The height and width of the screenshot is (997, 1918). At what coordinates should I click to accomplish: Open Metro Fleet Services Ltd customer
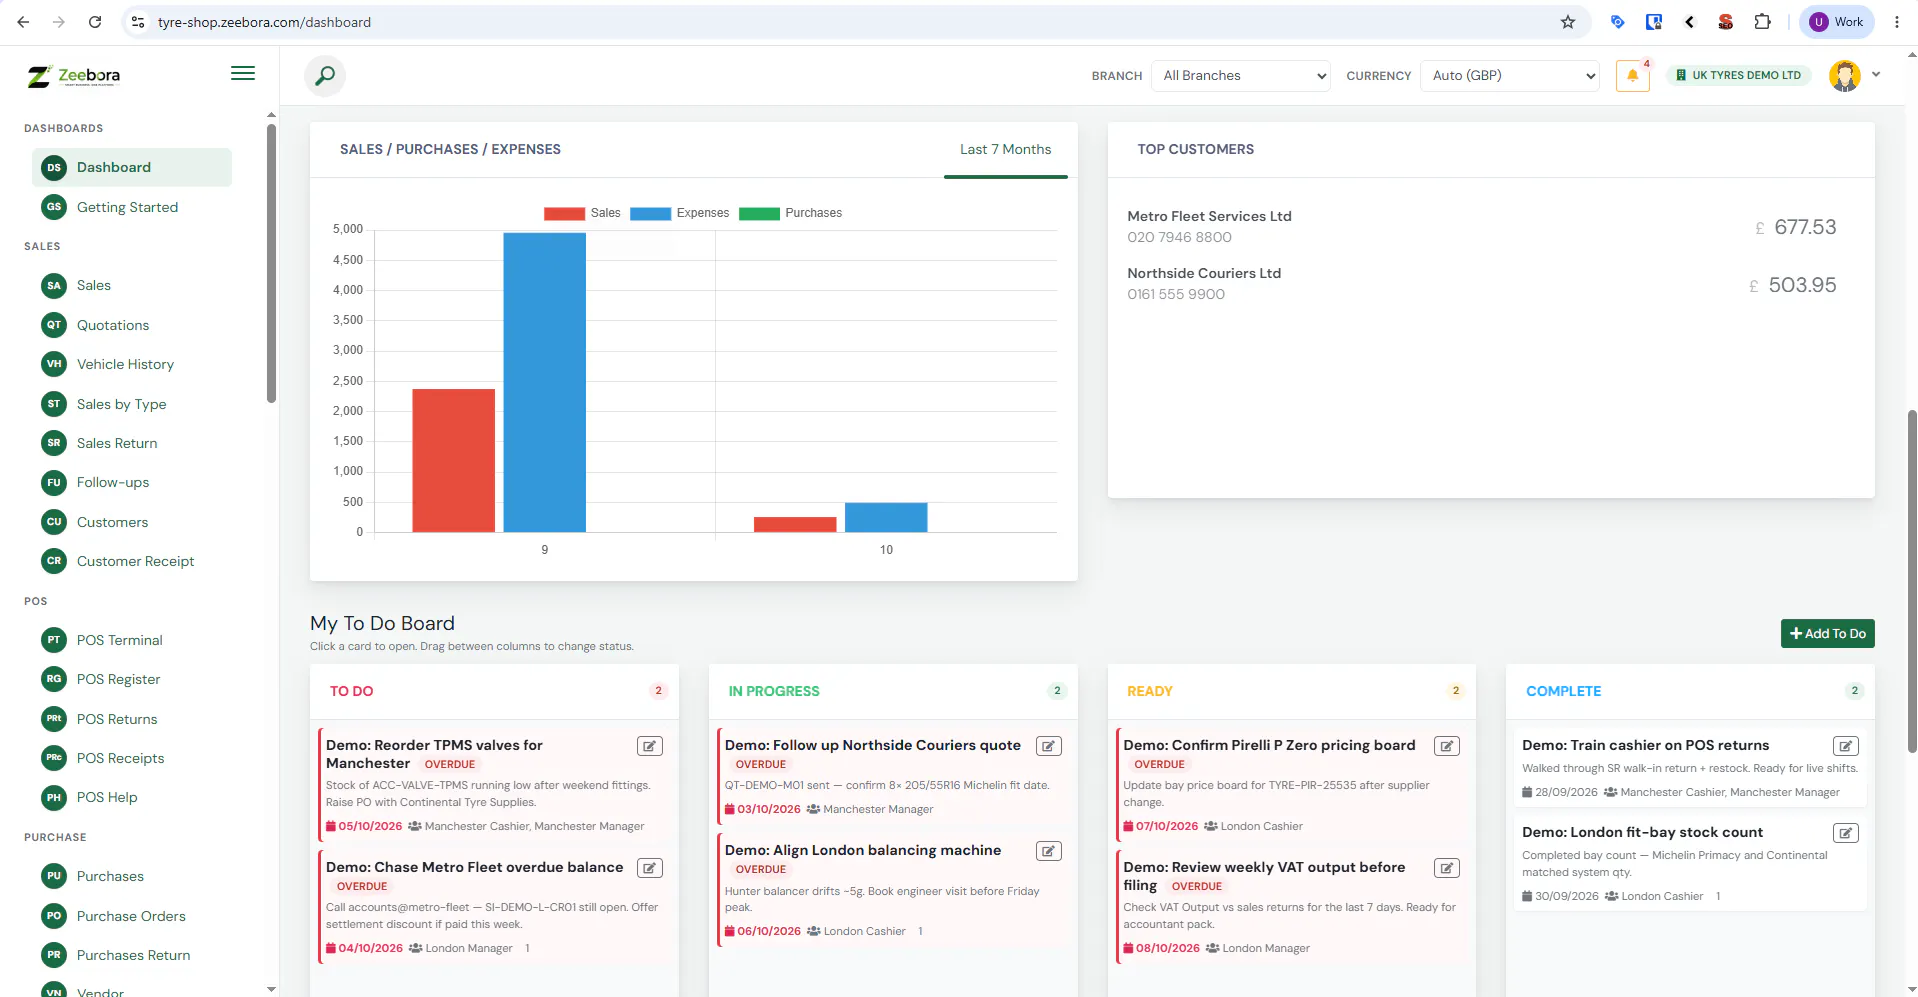(x=1209, y=216)
